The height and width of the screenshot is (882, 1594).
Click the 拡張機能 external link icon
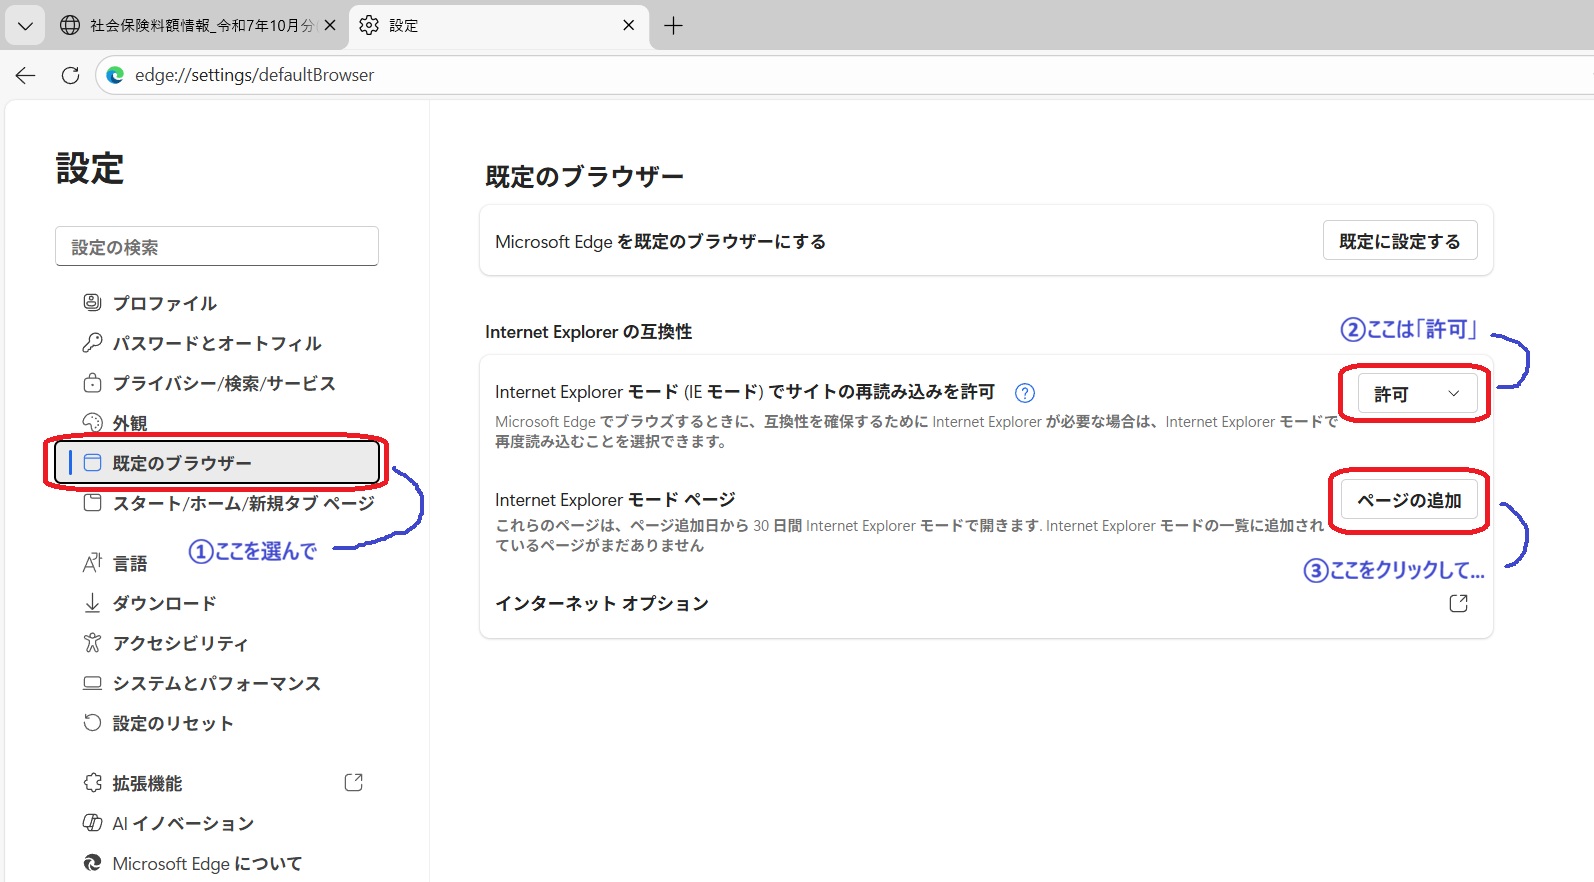353,783
